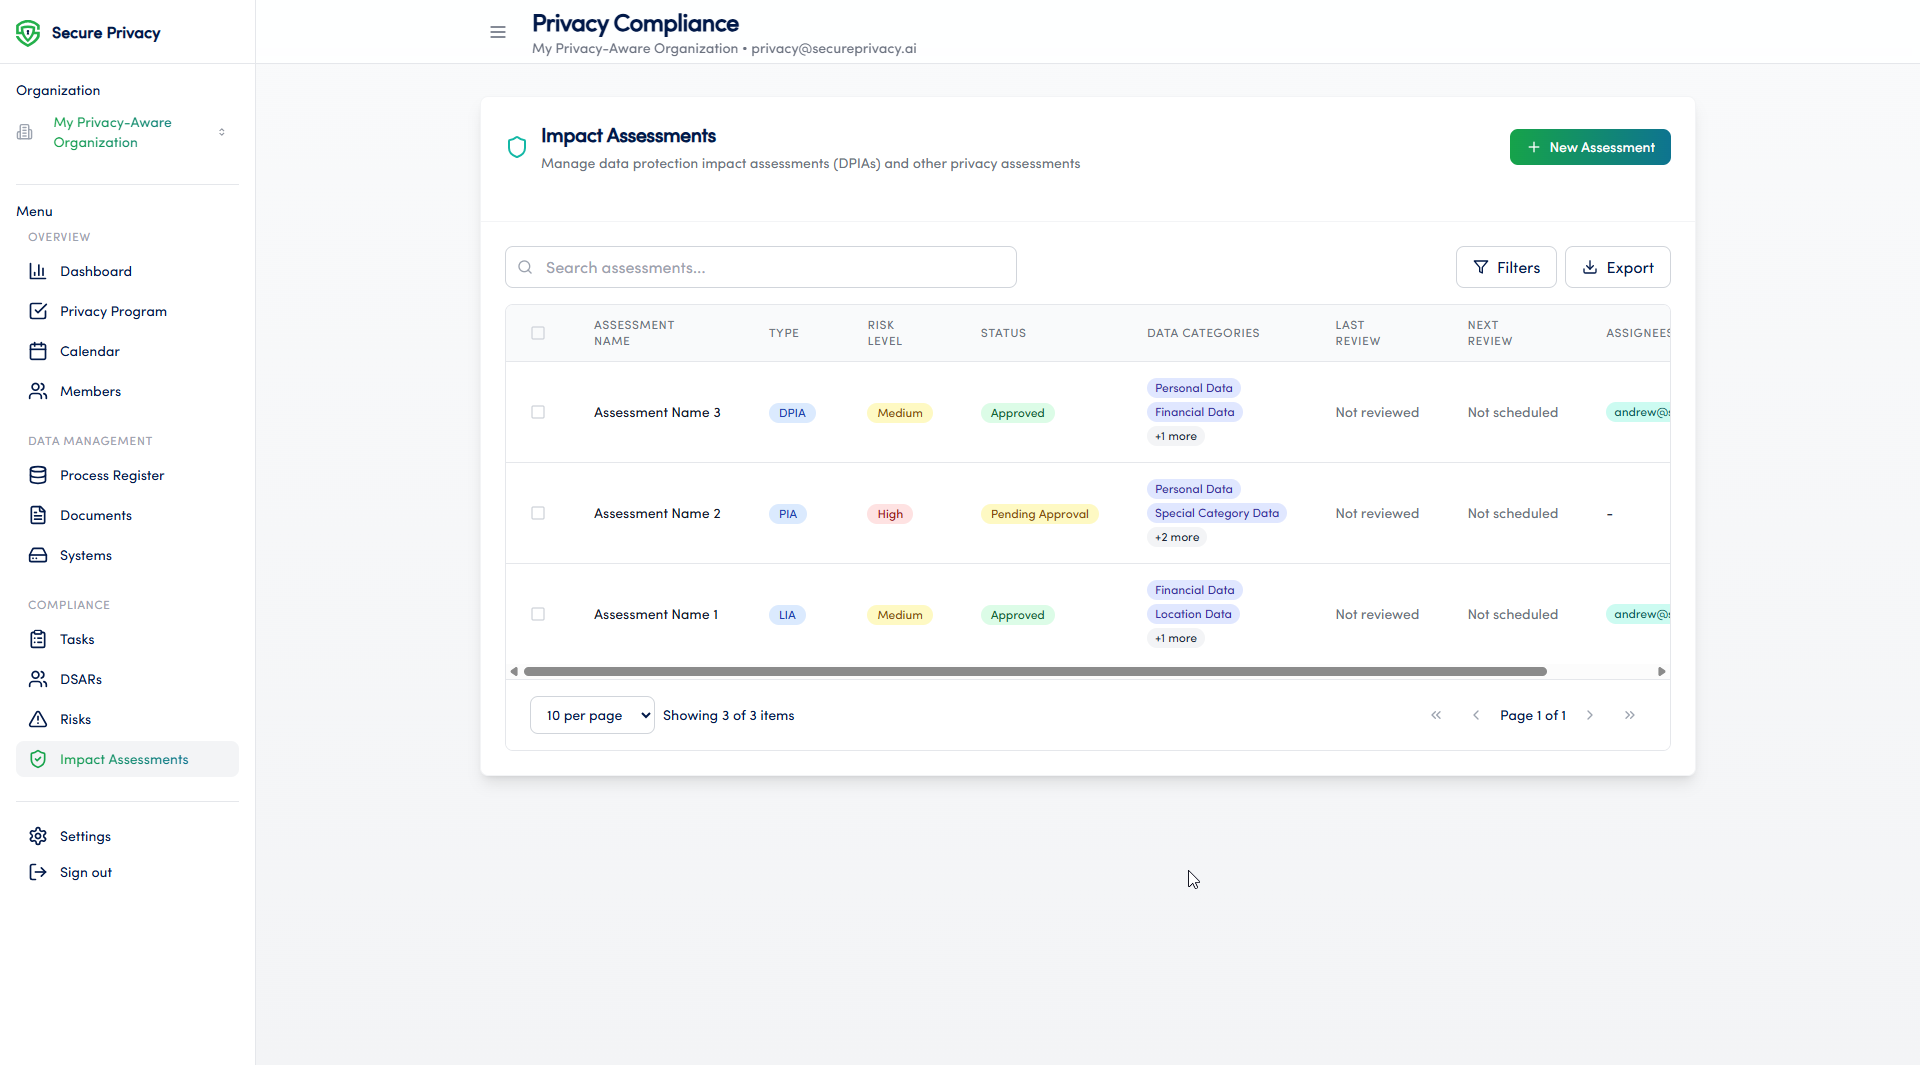The image size is (1920, 1065).
Task: Select the Privacy Program checklist icon
Action: (x=38, y=311)
